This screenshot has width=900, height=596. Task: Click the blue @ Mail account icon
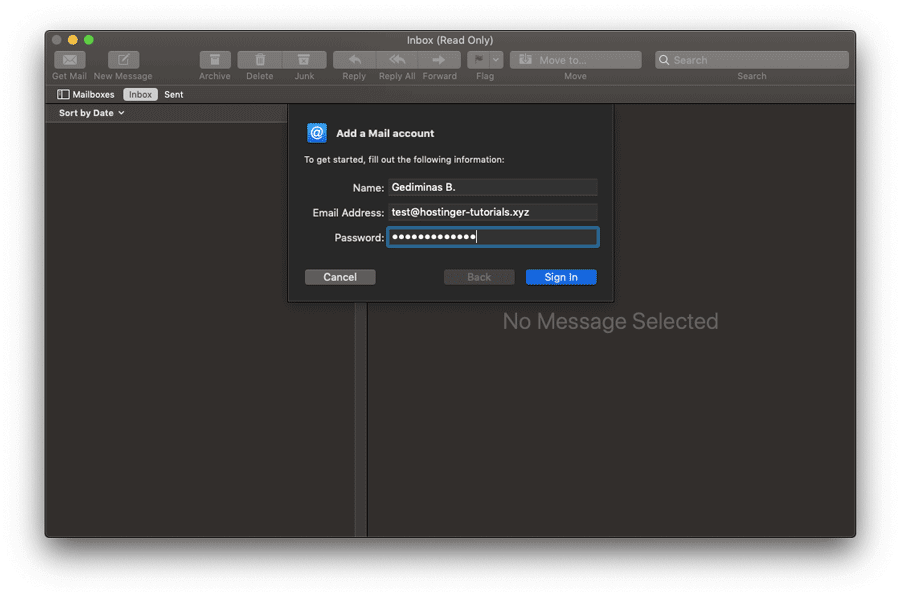point(317,133)
